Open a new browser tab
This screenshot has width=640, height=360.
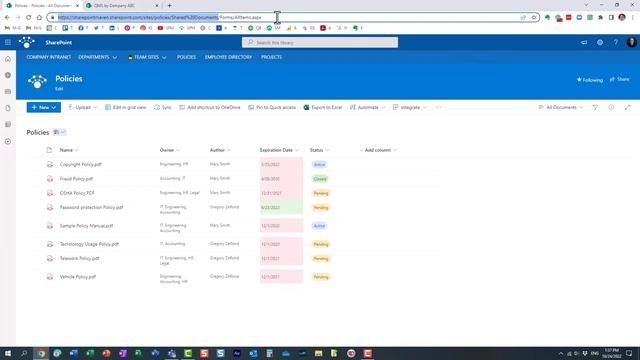point(169,6)
